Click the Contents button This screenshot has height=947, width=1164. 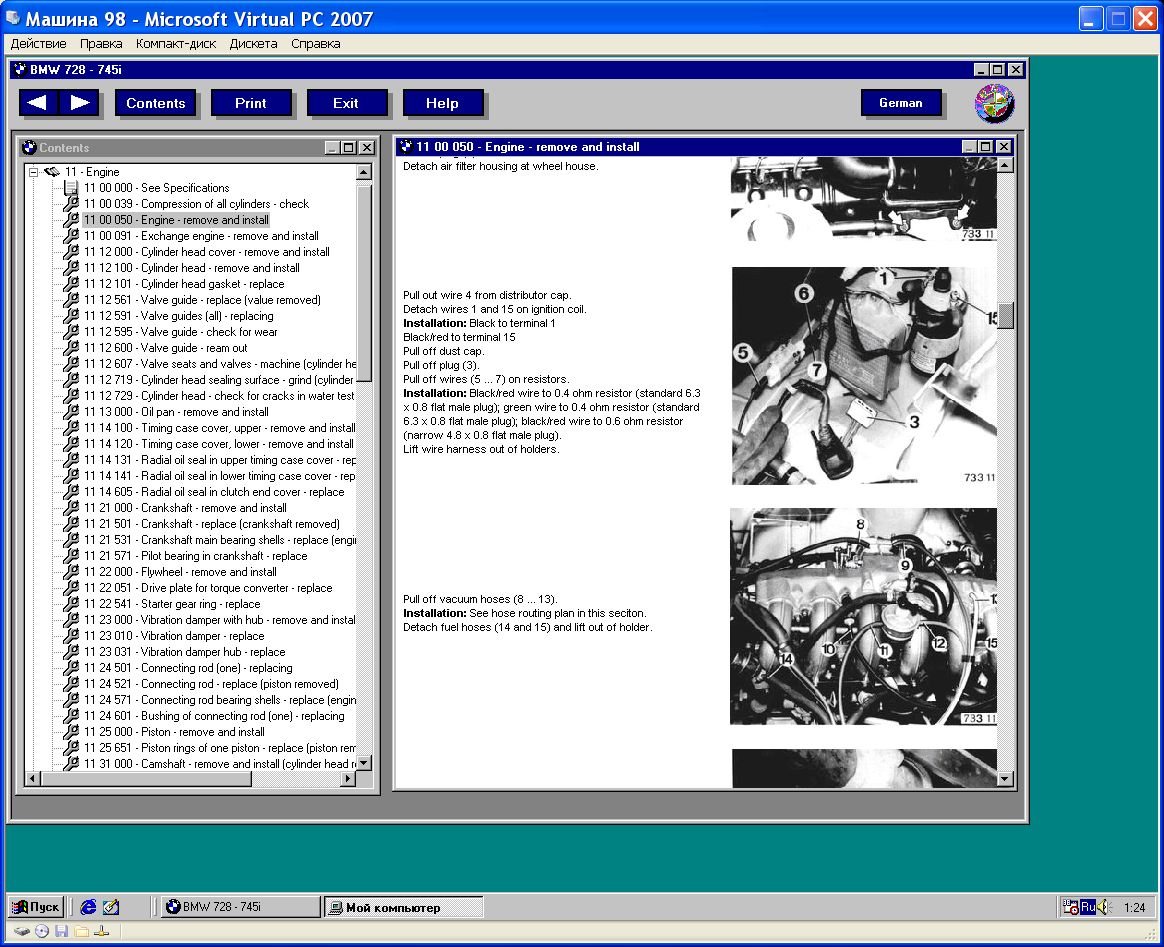coord(155,103)
